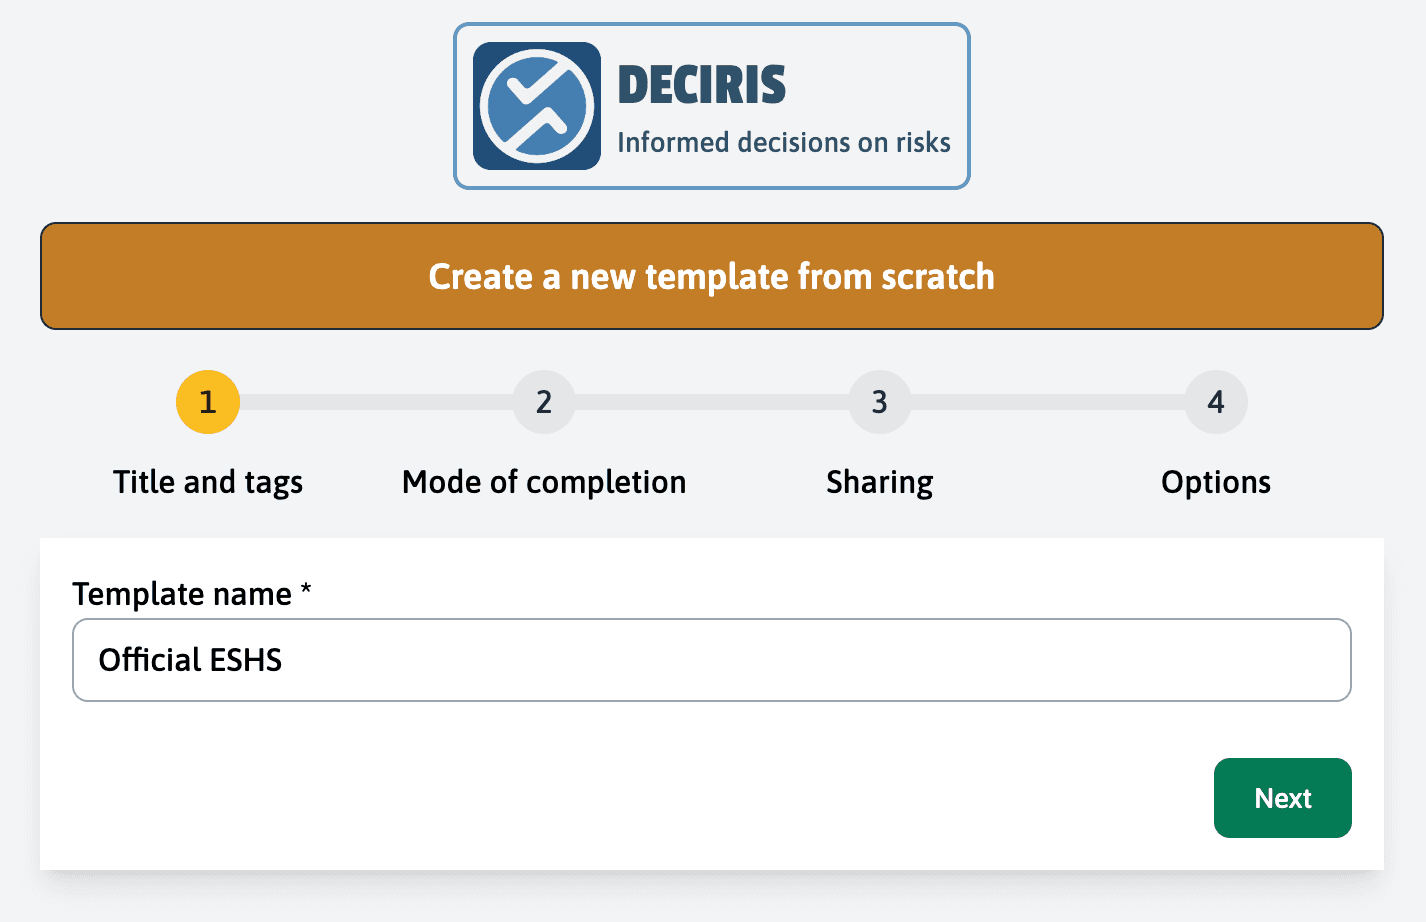Click the "Official ESHS" text inside the field
1426x922 pixels.
(x=190, y=660)
